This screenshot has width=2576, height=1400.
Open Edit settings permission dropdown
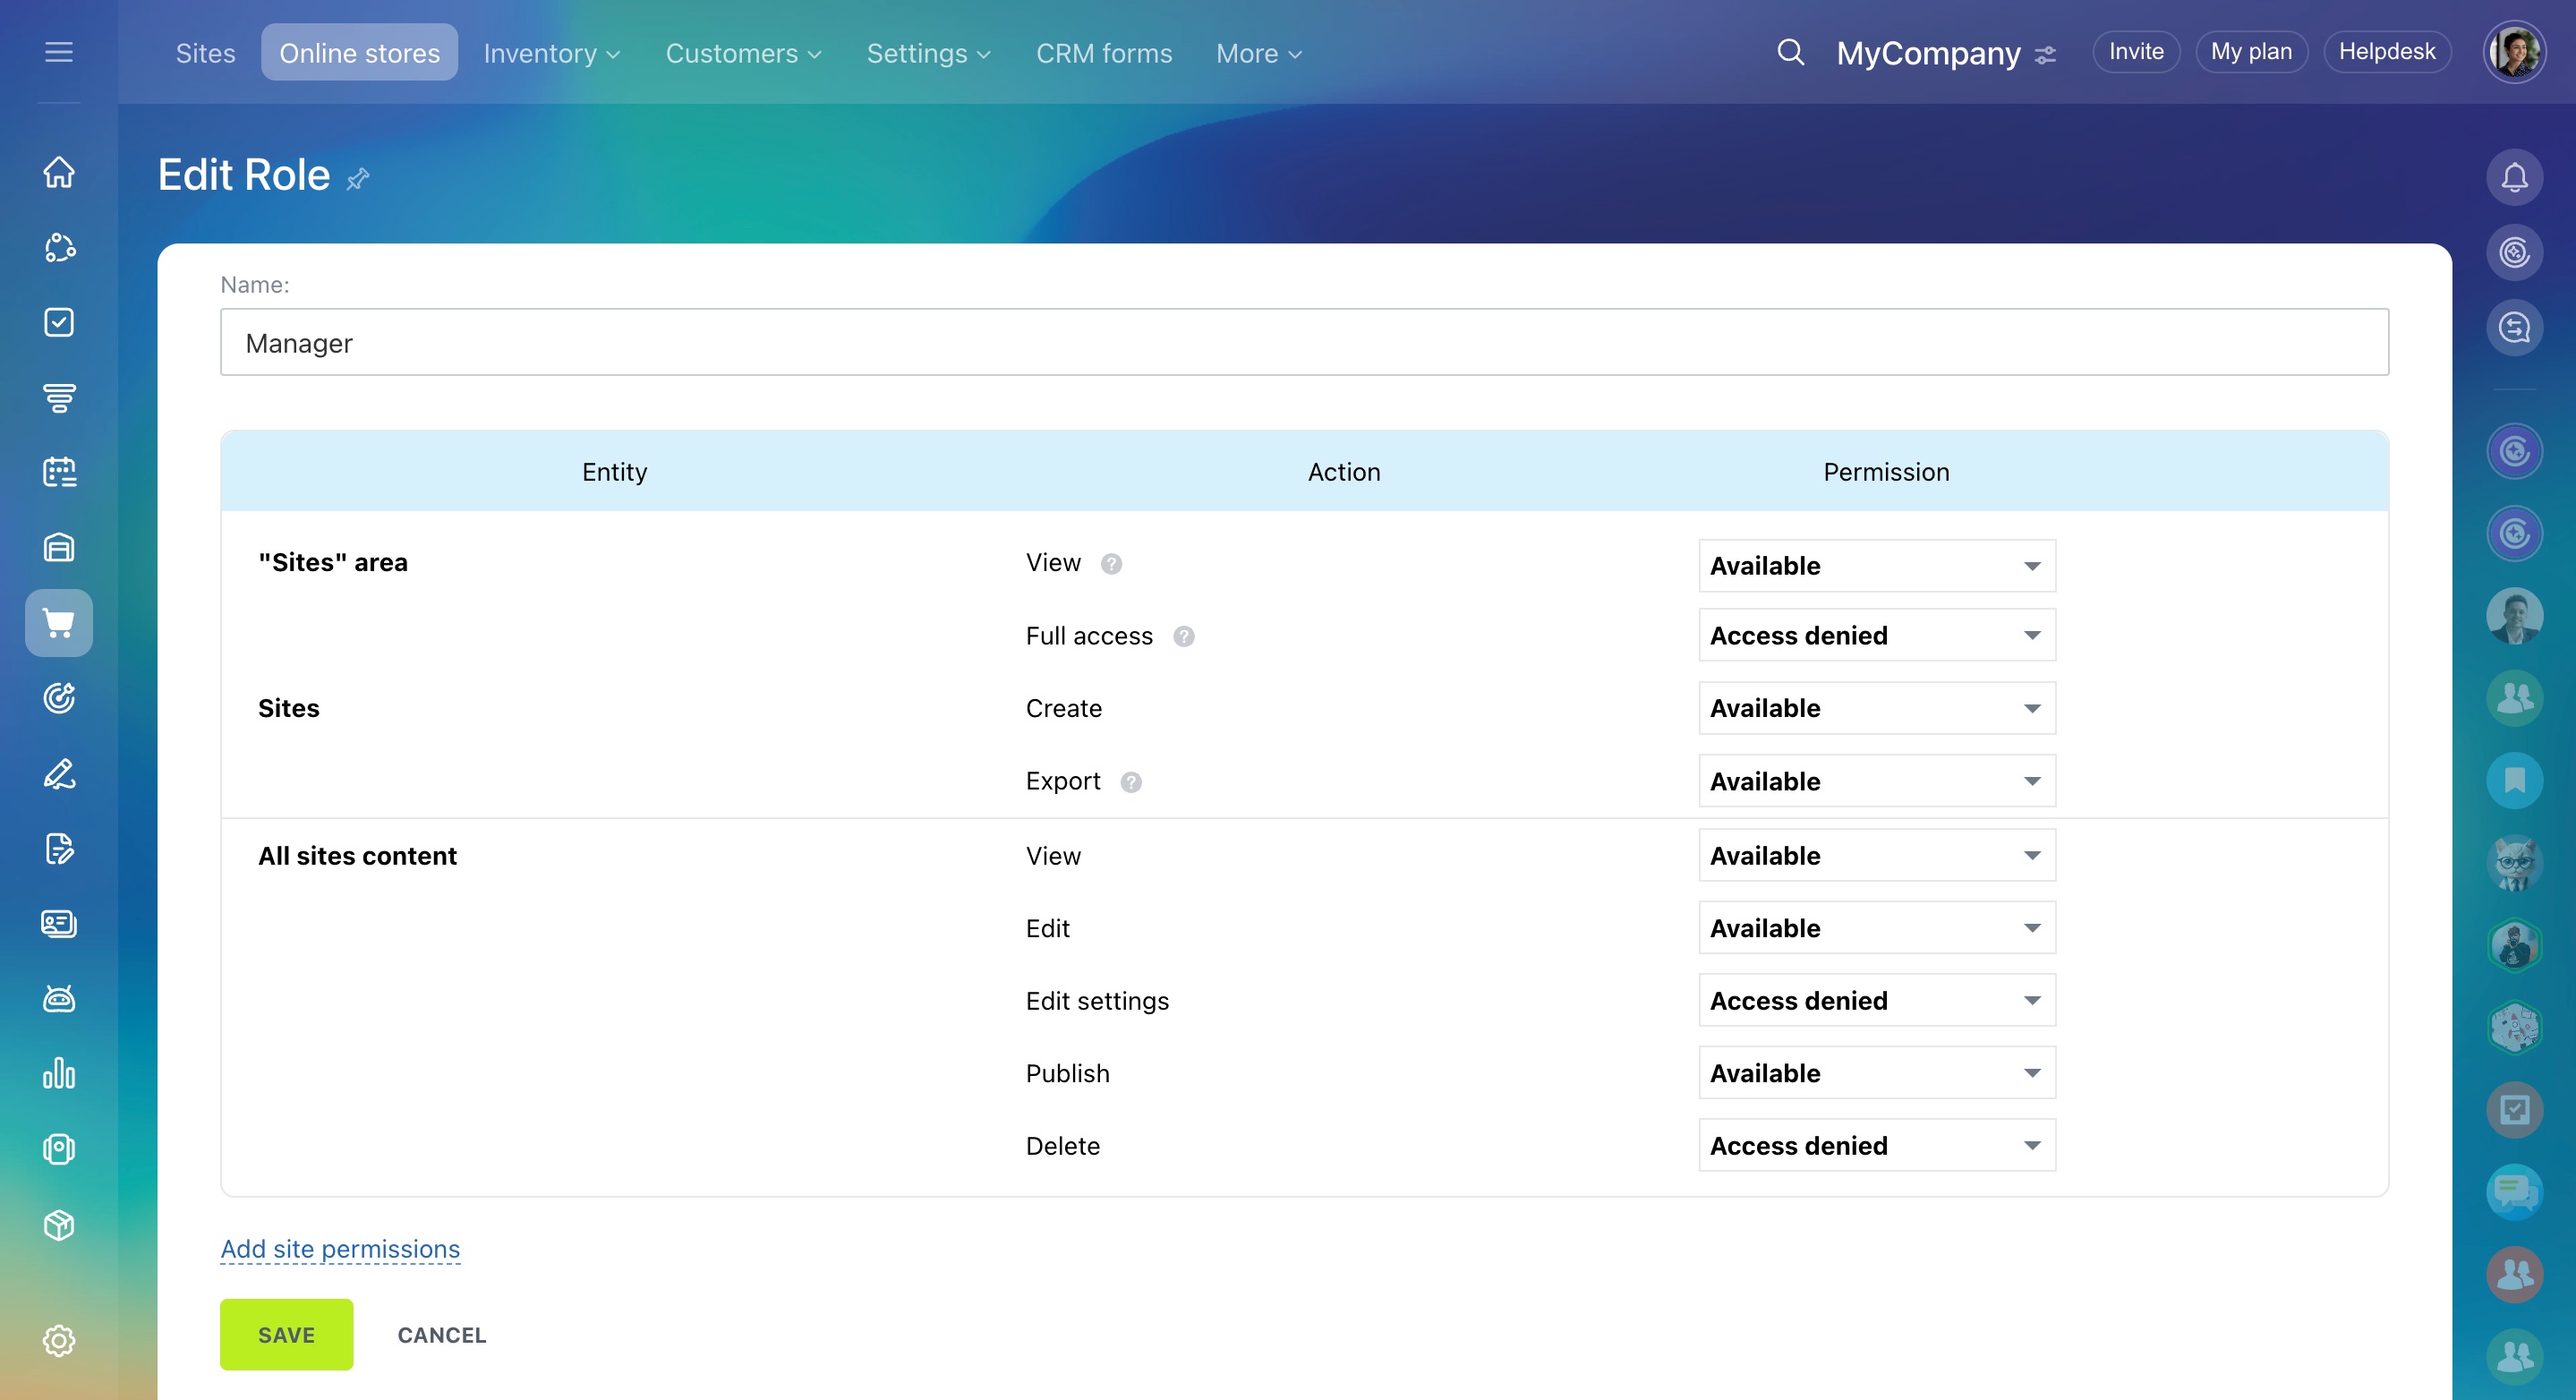(x=1876, y=1000)
